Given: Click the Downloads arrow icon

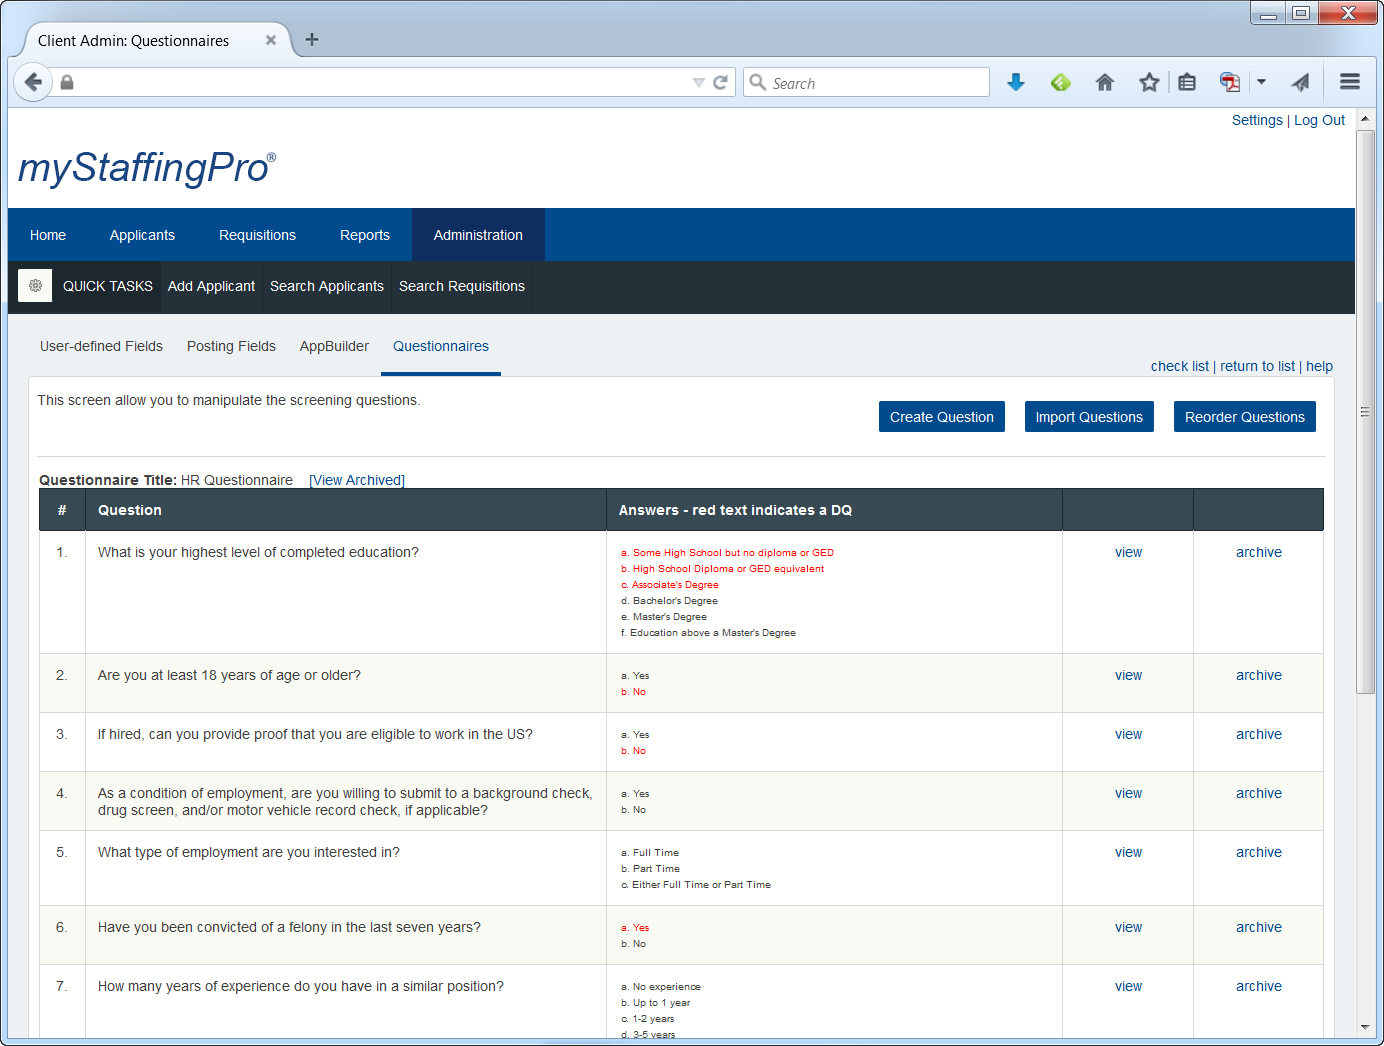Looking at the screenshot, I should [1016, 82].
